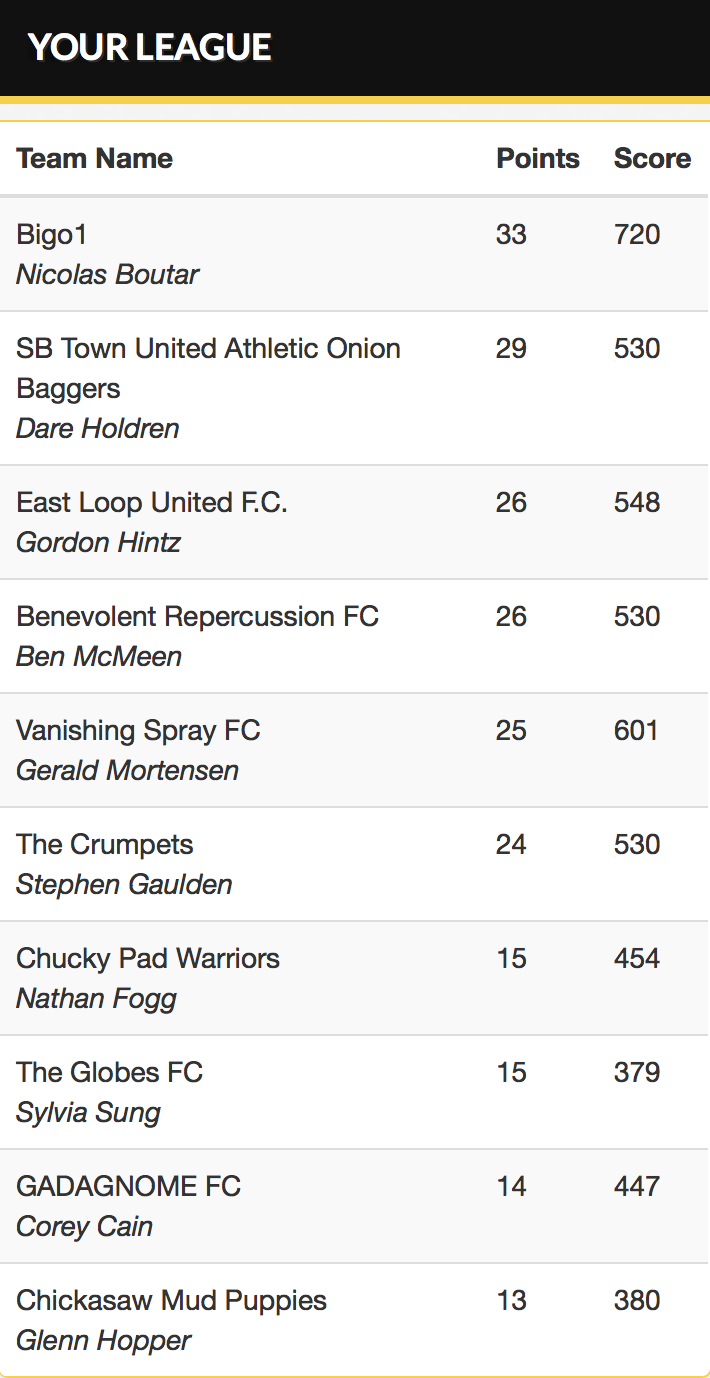Select Chickasaw Mud Puppies team

pyautogui.click(x=172, y=1300)
